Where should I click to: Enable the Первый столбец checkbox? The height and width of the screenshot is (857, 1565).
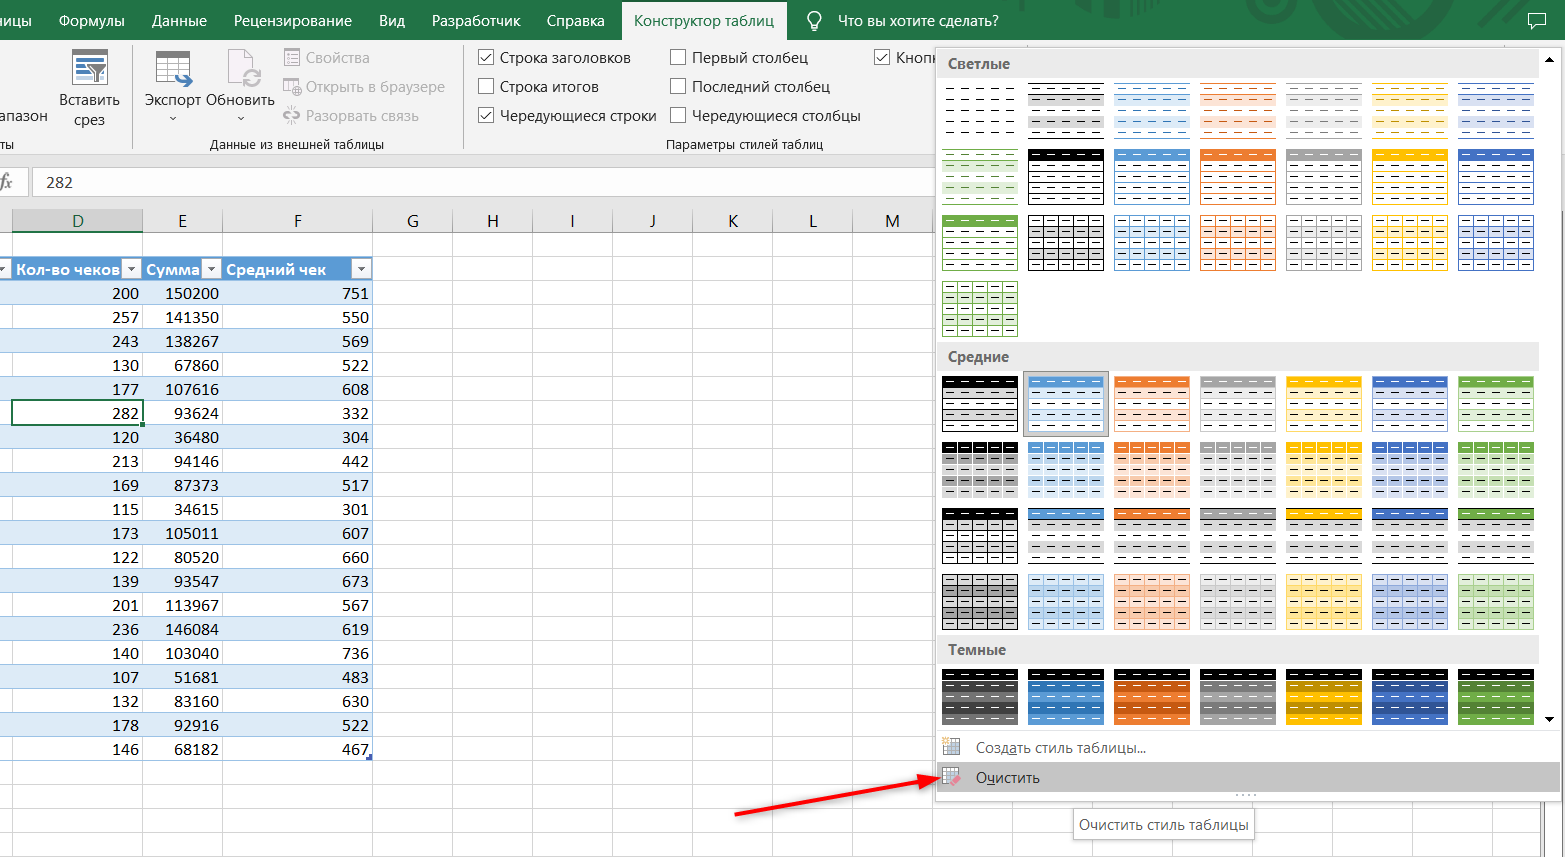678,58
